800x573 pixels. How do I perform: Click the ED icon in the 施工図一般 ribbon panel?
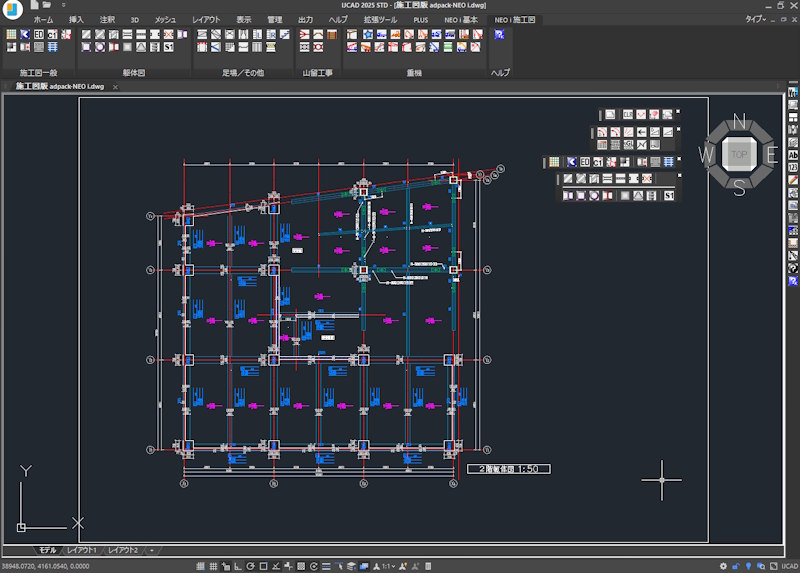click(x=39, y=33)
